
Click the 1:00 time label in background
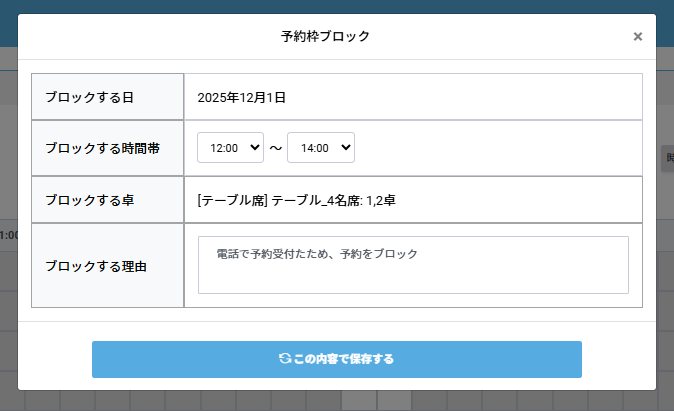pos(9,235)
